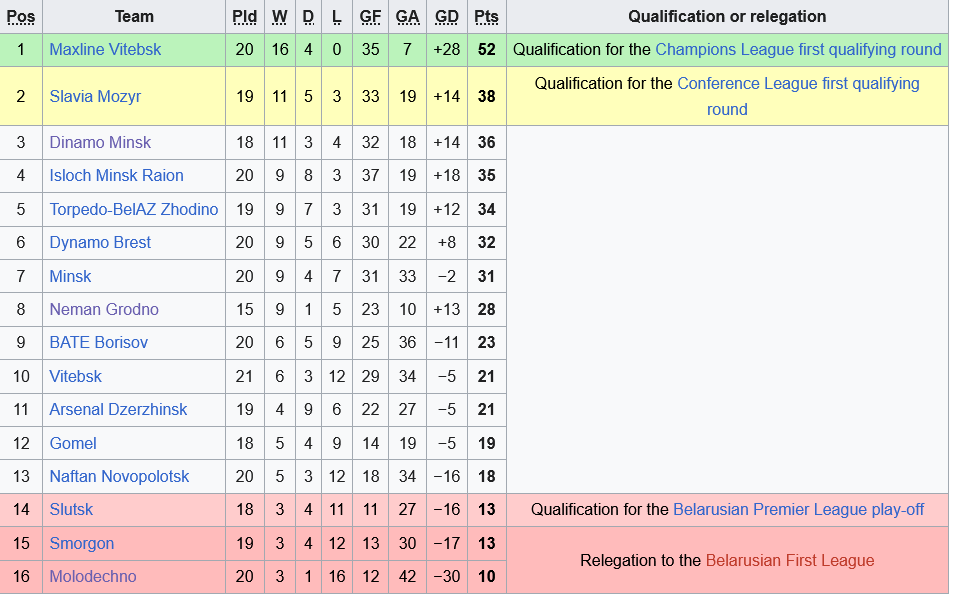Open the BATE Borisov link
The width and height of the screenshot is (953, 597).
tap(98, 342)
